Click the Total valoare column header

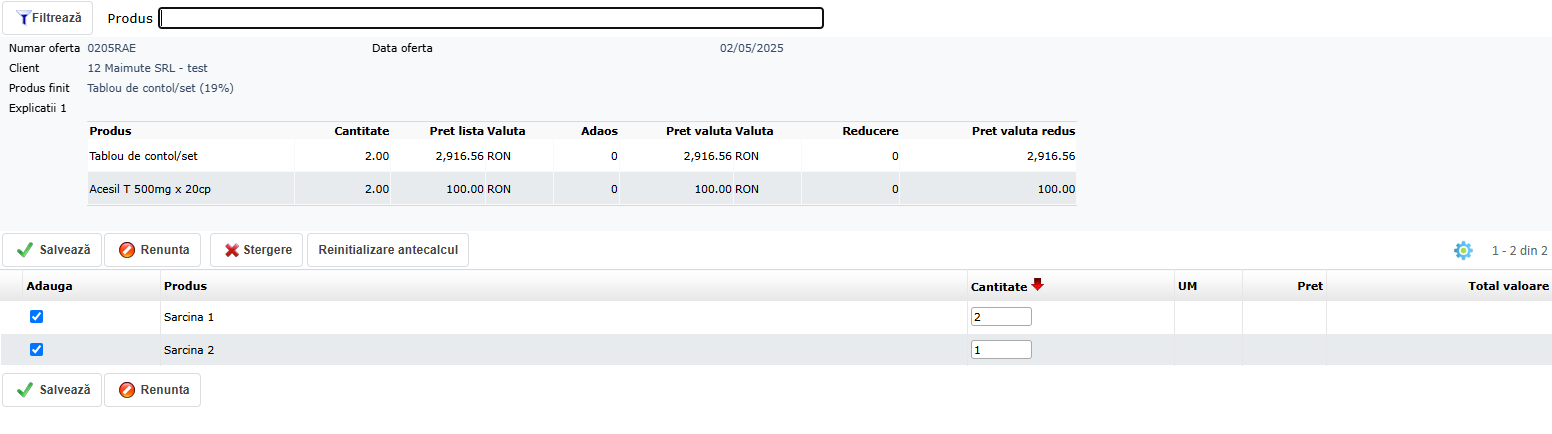click(1501, 286)
